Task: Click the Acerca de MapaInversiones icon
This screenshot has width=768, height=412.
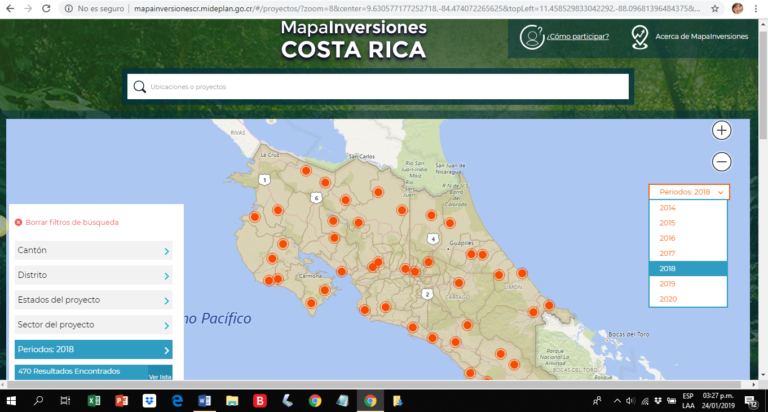Action: coord(640,36)
